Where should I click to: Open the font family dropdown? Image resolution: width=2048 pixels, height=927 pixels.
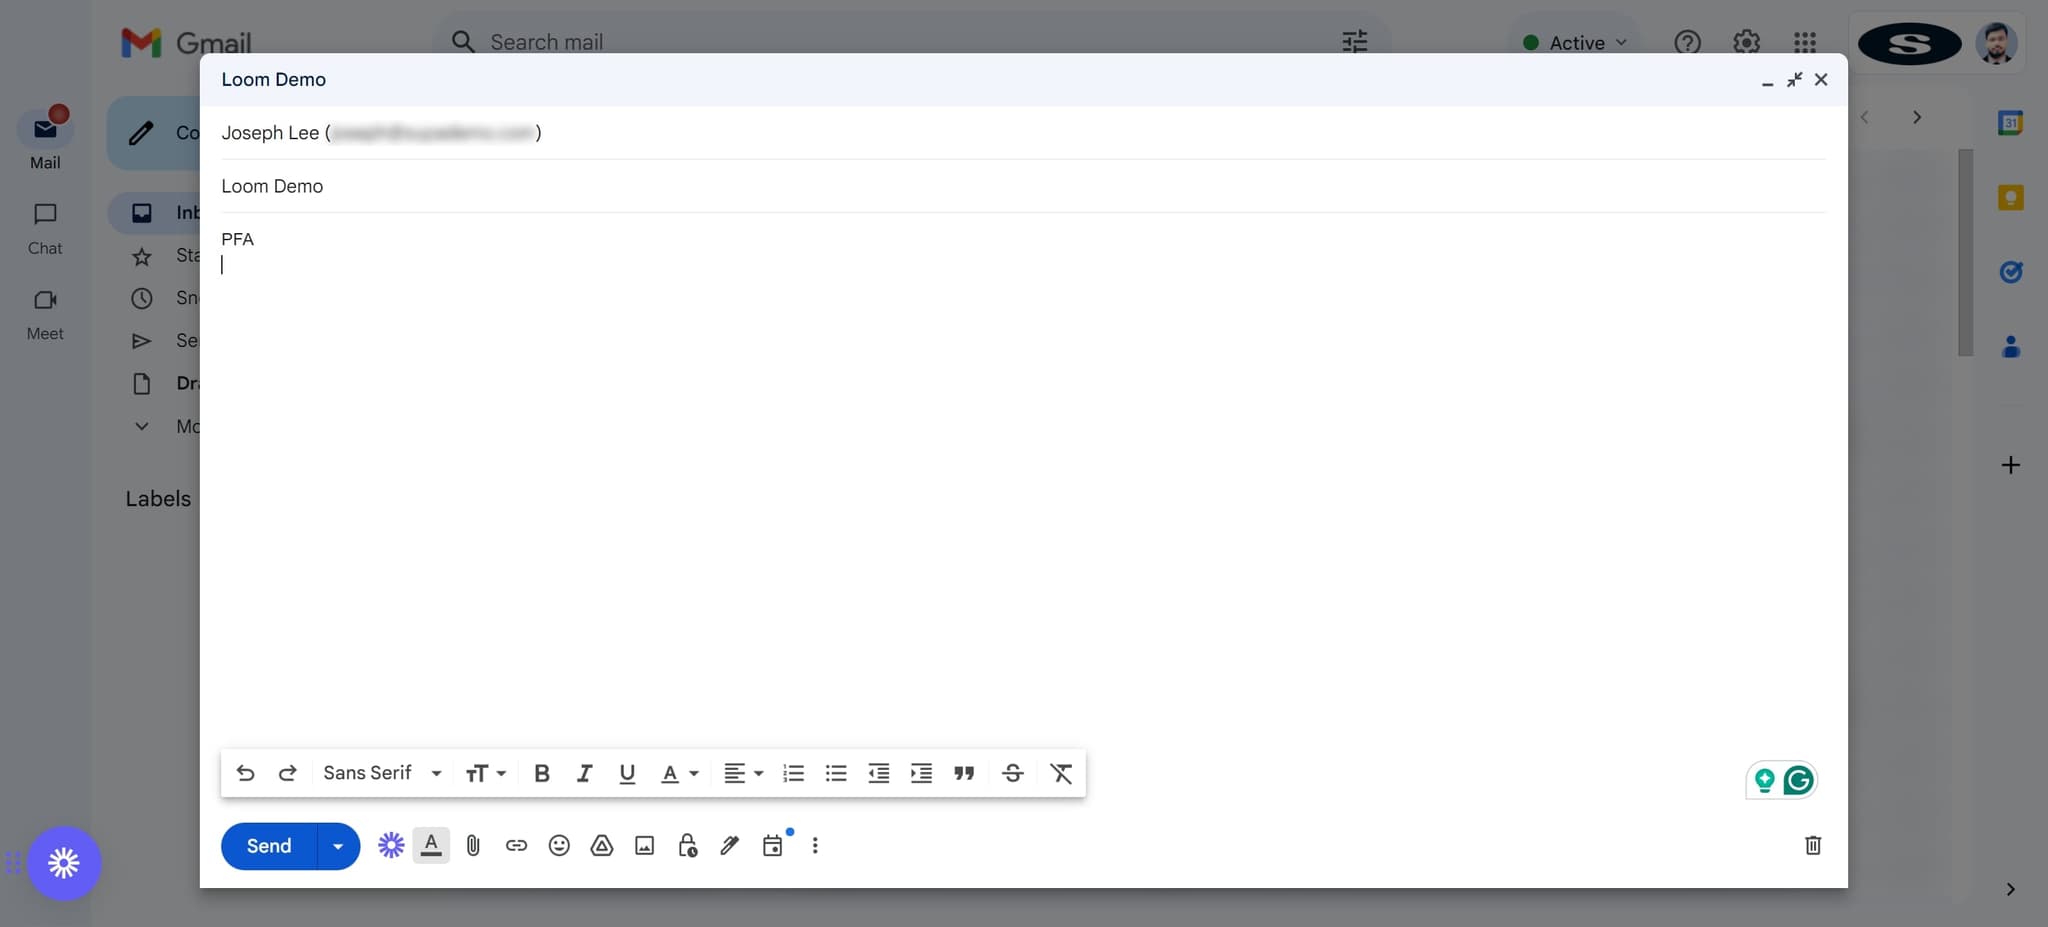tap(380, 772)
